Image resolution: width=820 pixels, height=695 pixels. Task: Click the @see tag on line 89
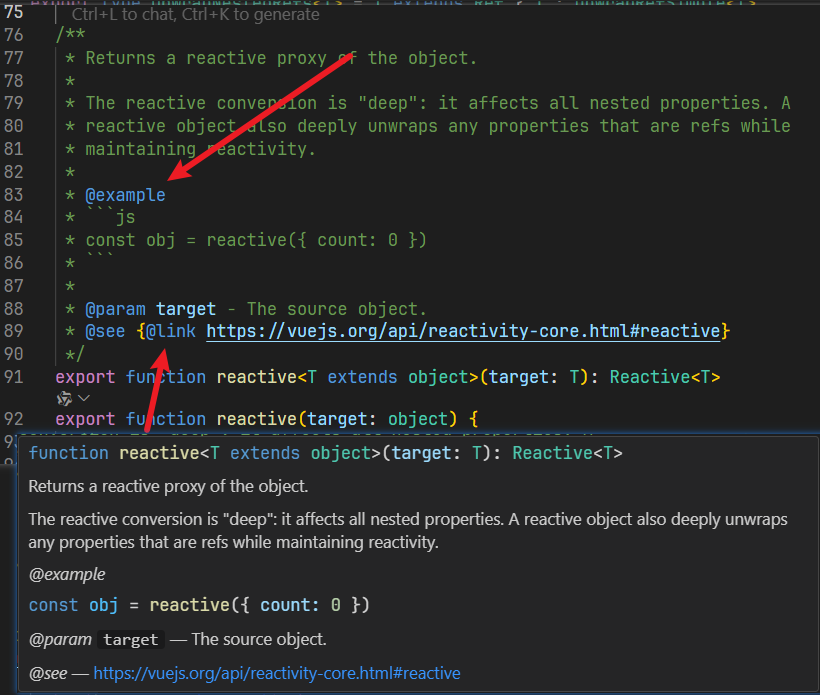105,331
